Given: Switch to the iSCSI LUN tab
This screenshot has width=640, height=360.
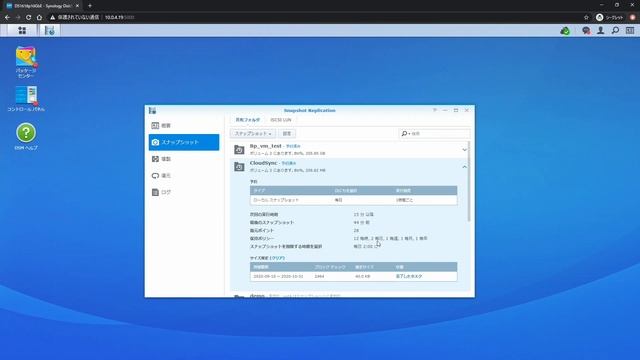Looking at the screenshot, I should (x=281, y=120).
